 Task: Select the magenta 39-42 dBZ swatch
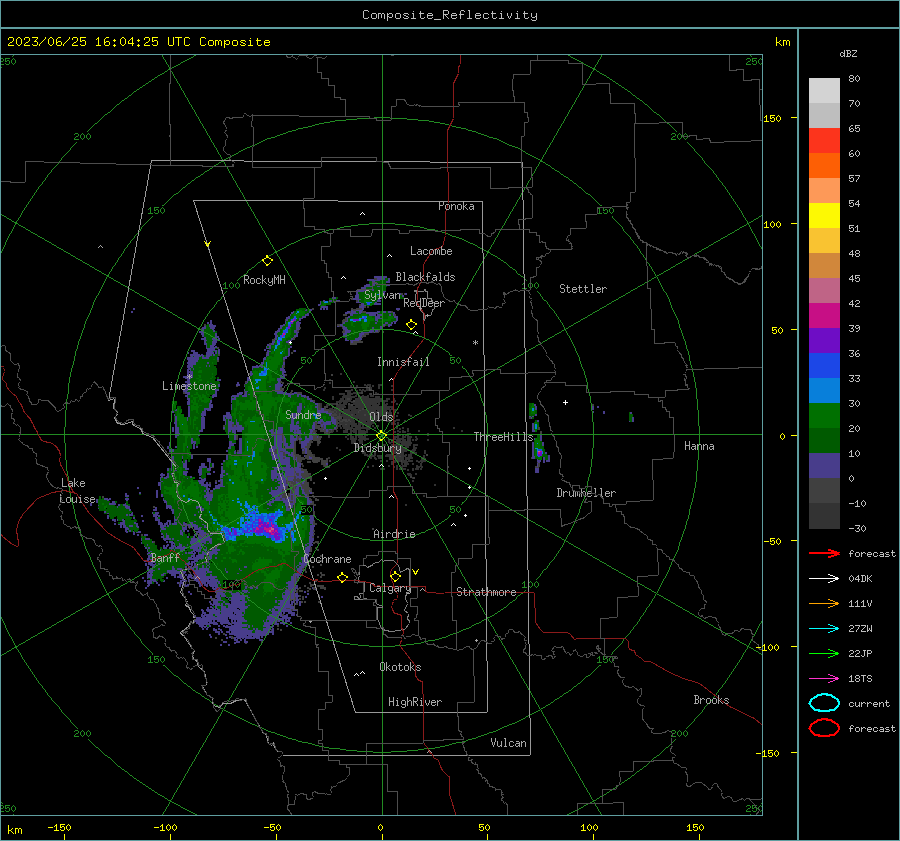click(824, 316)
